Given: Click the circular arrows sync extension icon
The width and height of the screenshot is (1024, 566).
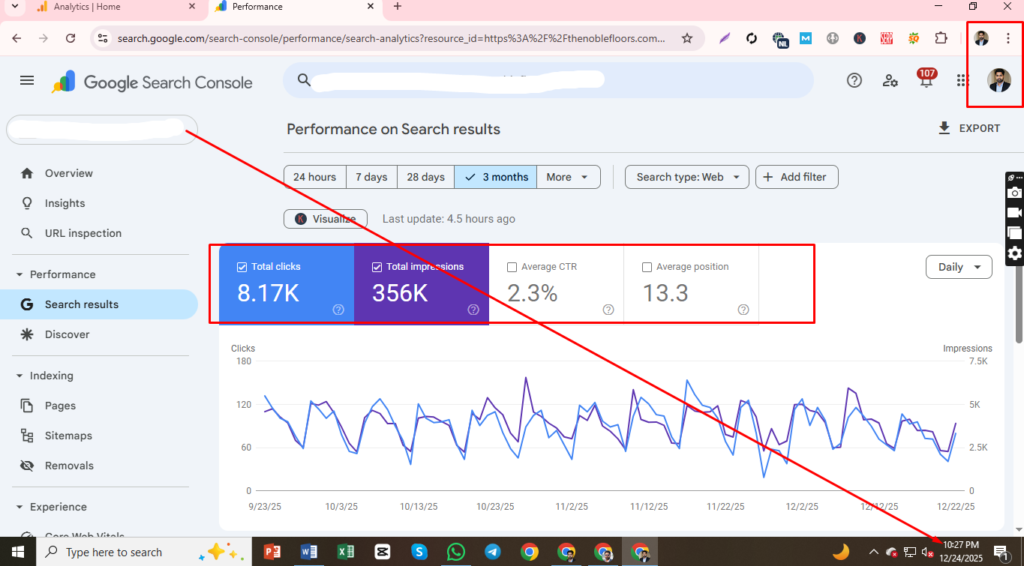Looking at the screenshot, I should click(x=752, y=39).
